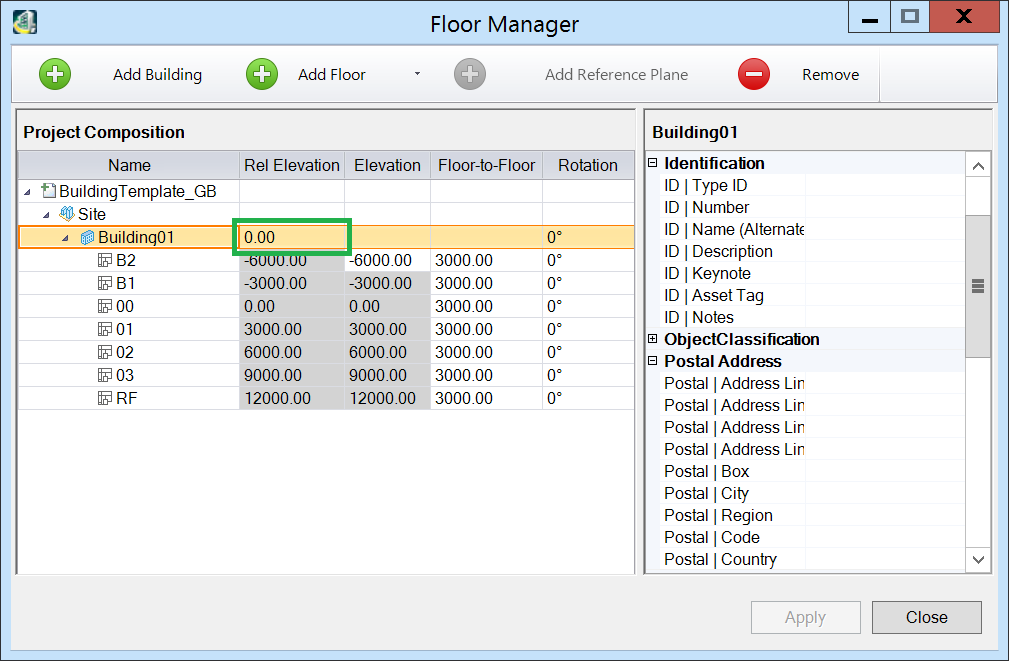Click the floor icon beside RF

(105, 398)
